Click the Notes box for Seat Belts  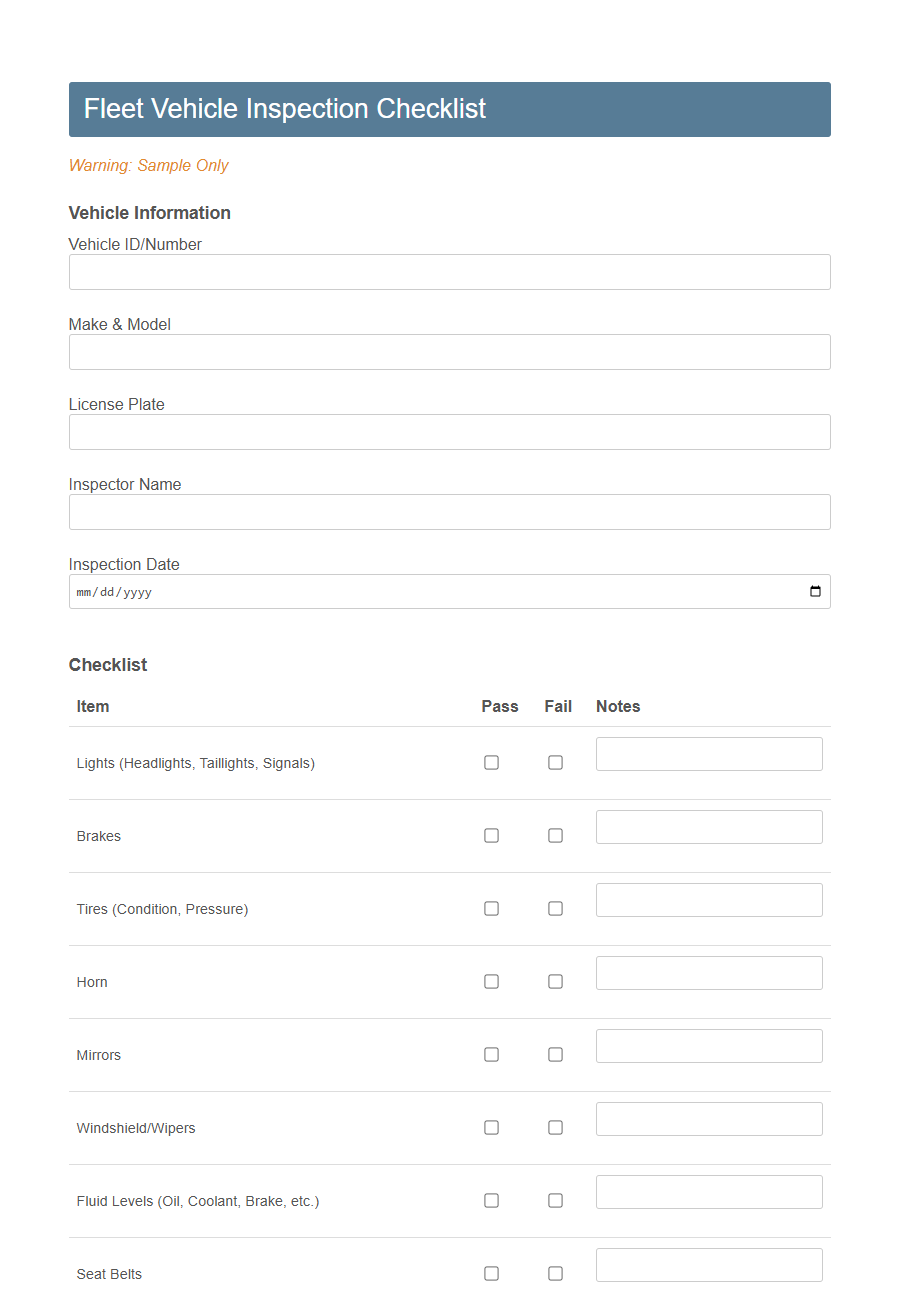[x=709, y=1264]
